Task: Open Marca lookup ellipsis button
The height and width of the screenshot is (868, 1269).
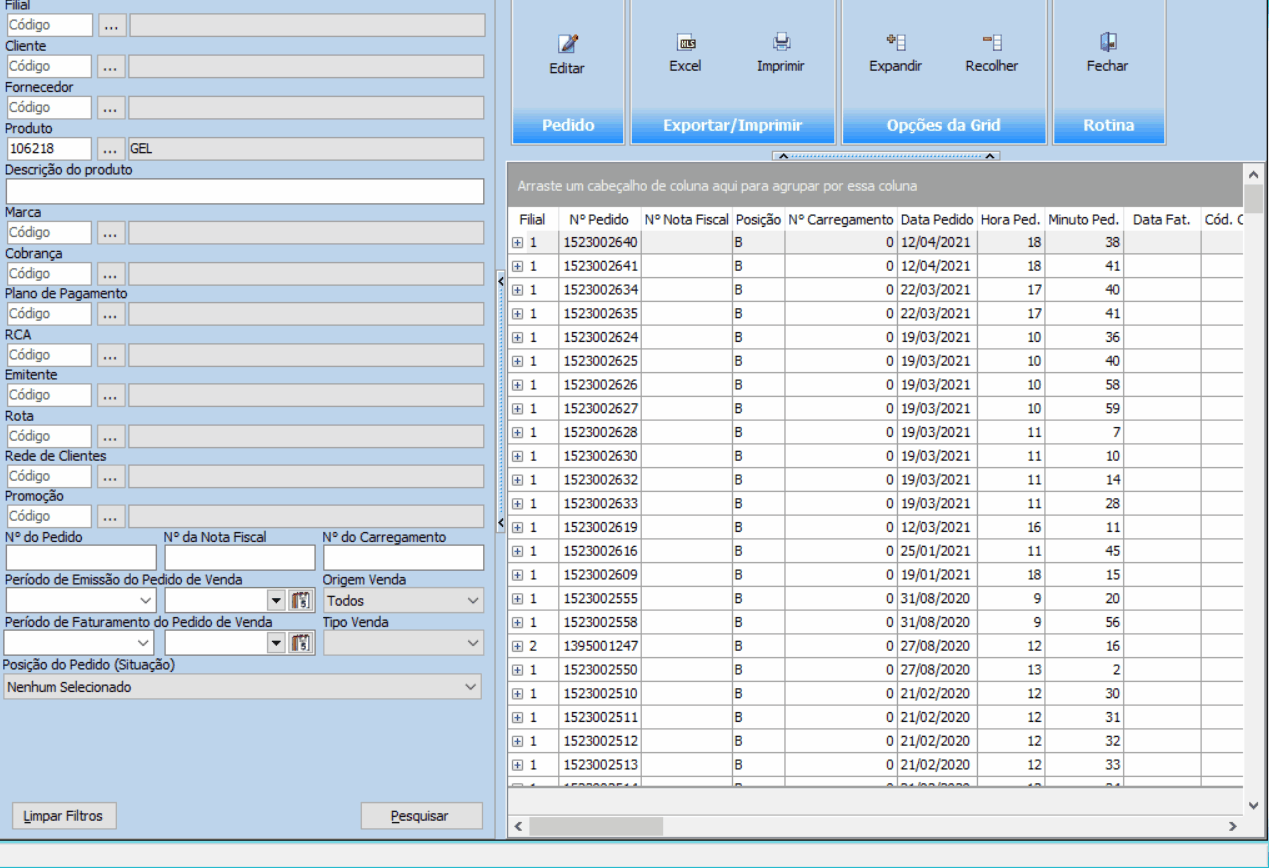Action: [111, 232]
